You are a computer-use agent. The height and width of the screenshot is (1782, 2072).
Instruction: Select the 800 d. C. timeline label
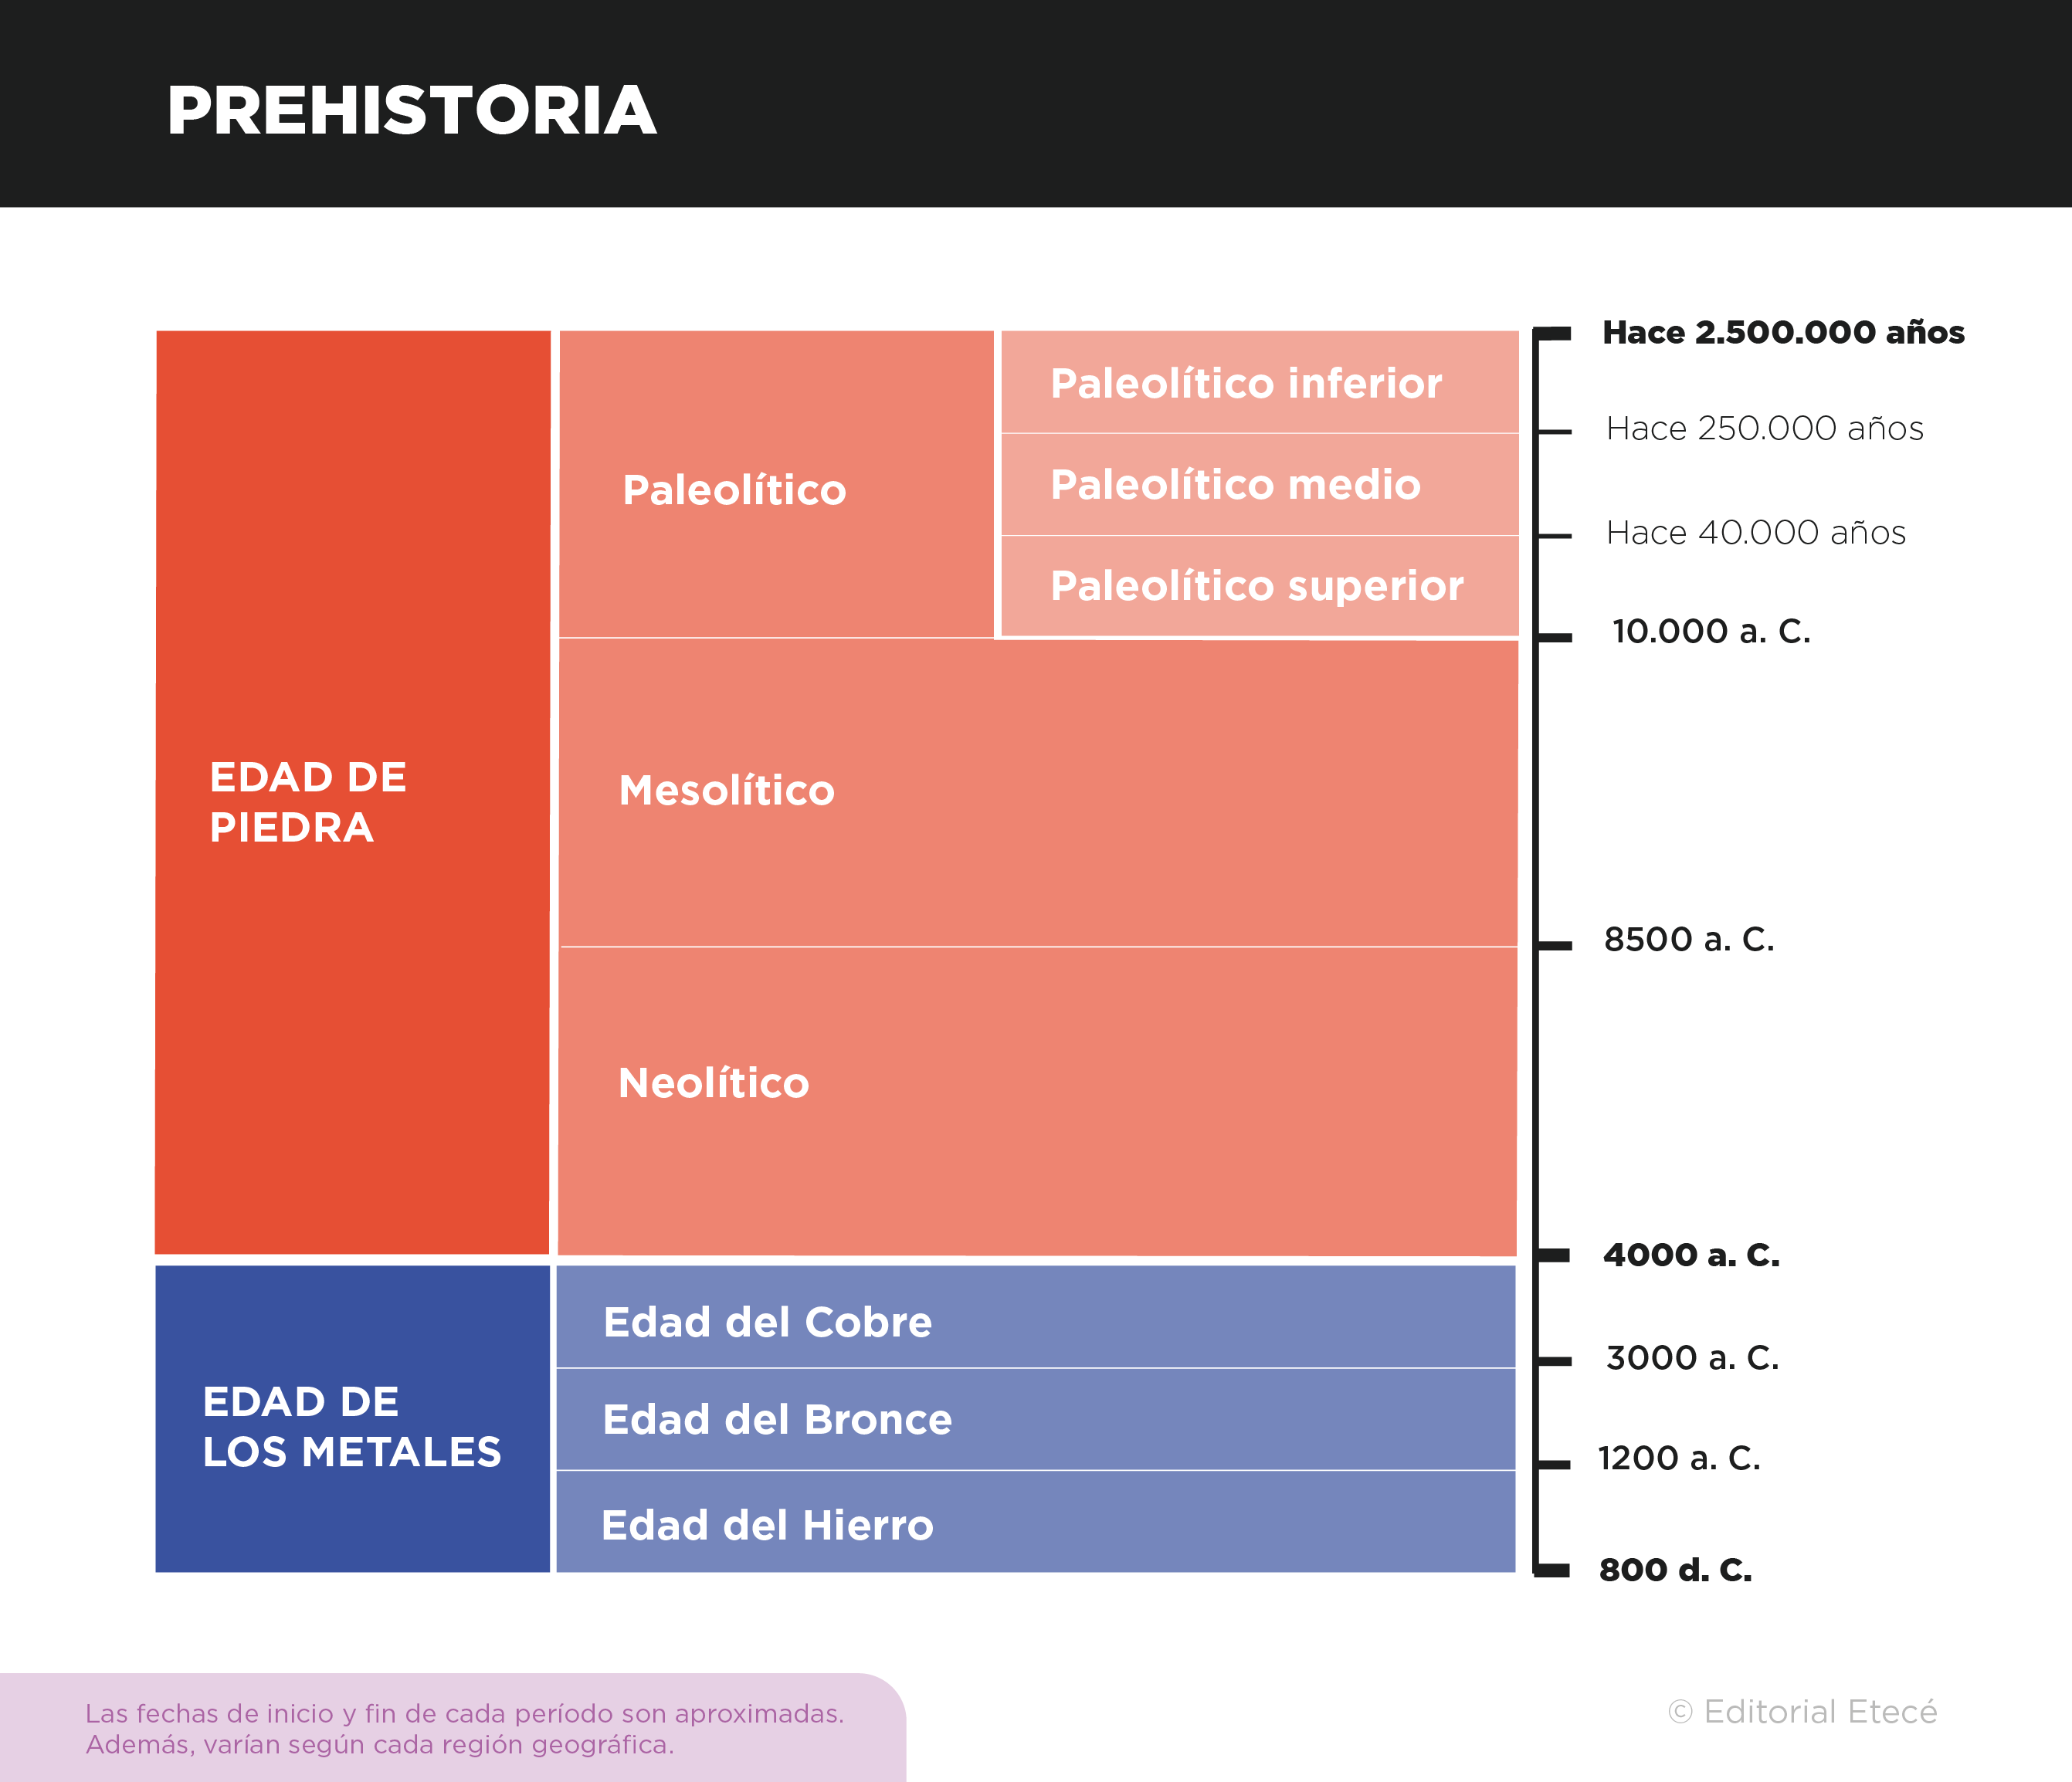1675,1569
